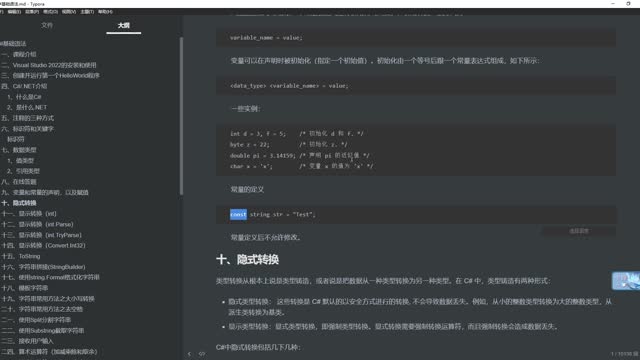The height and width of the screenshot is (360, 640).
Task: Click the highlighted 'const' keyword
Action: pos(238,214)
